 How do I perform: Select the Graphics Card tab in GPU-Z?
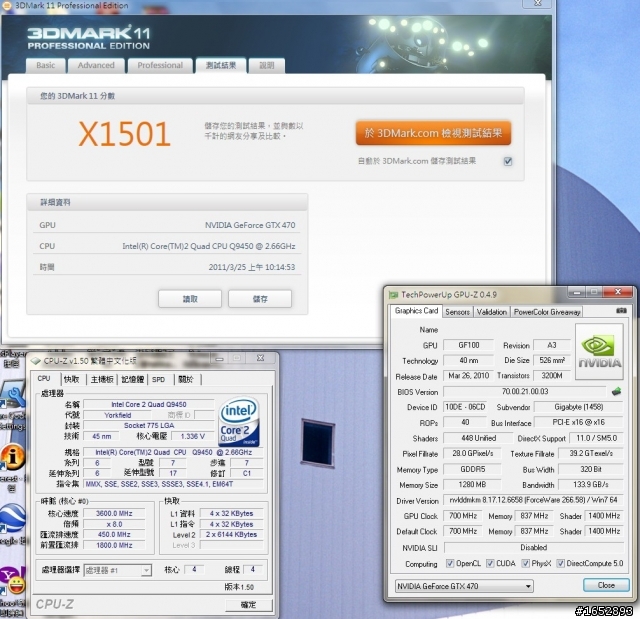[416, 311]
